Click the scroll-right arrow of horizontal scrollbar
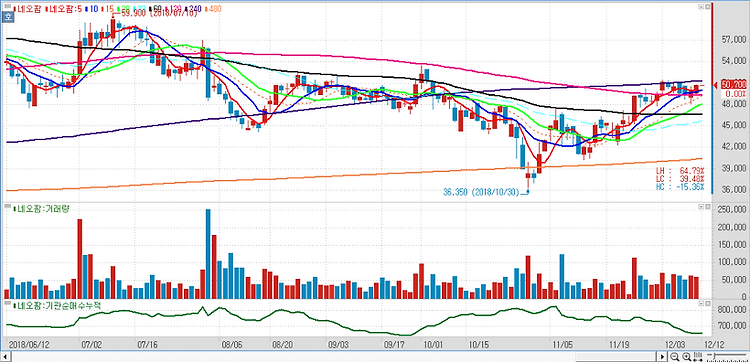Viewport: 750px width, 362px height. coord(662,357)
